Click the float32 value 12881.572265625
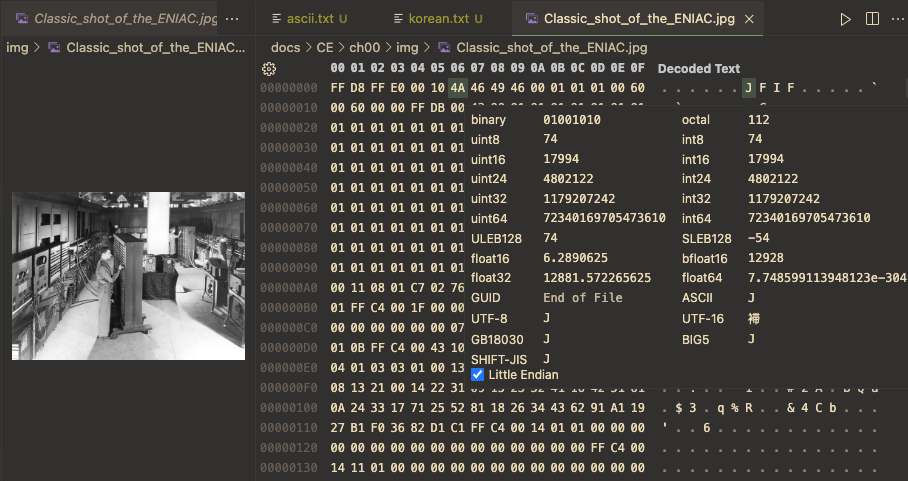The width and height of the screenshot is (908, 481). pos(597,278)
